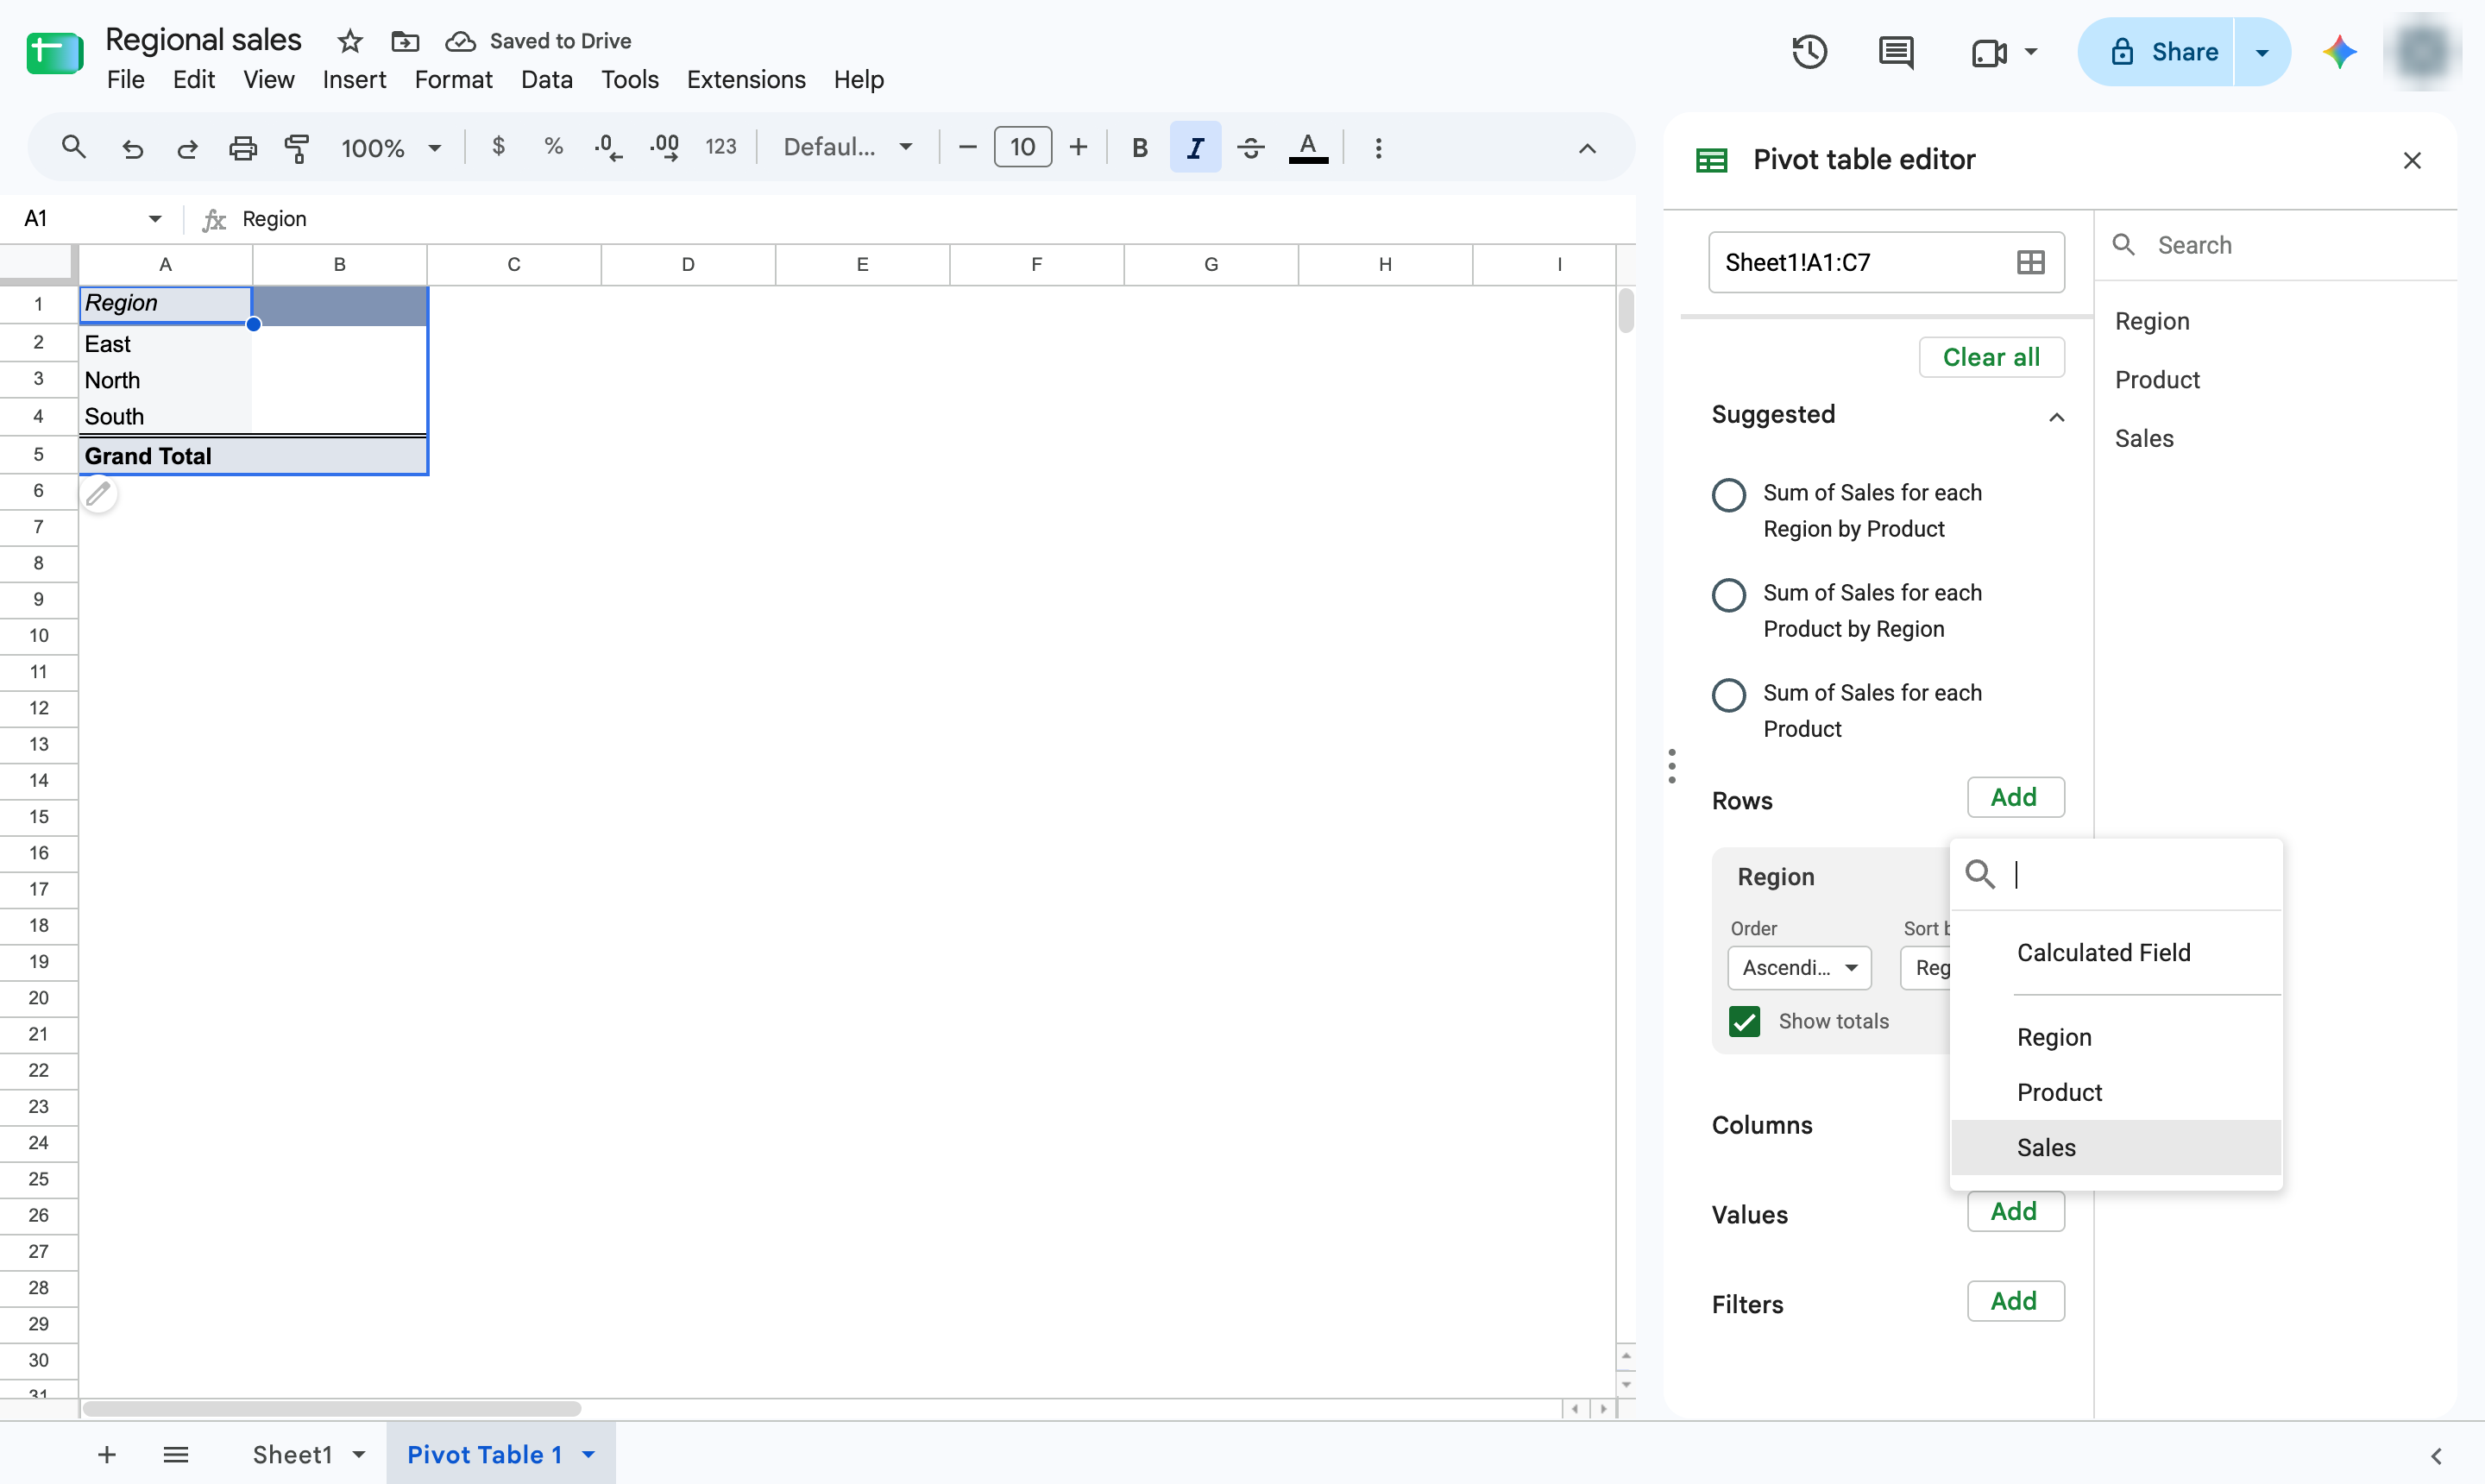Viewport: 2485px width, 1484px height.
Task: Undo the last action
Action: click(132, 148)
